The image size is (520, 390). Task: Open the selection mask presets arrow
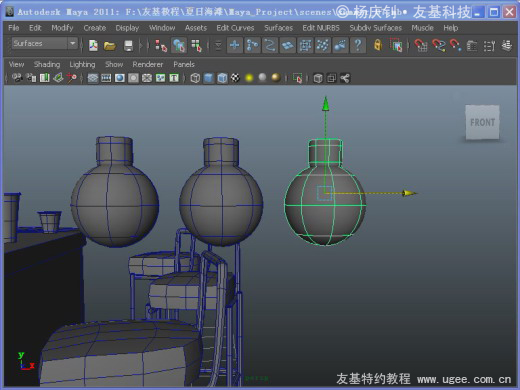tap(218, 45)
